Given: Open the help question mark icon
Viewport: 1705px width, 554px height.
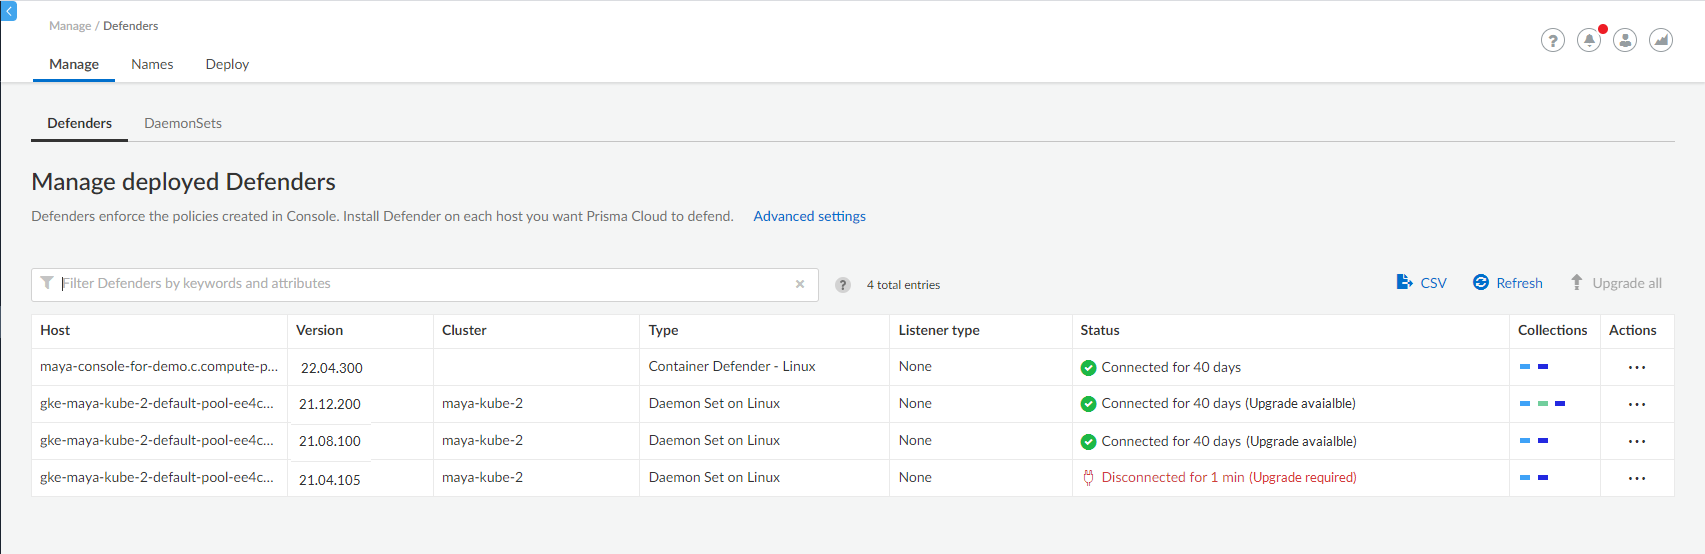Looking at the screenshot, I should [x=1552, y=40].
